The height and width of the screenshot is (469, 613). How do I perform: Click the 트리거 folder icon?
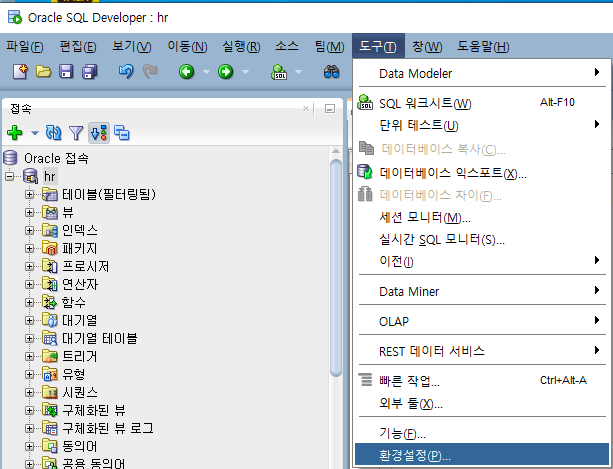tap(50, 356)
